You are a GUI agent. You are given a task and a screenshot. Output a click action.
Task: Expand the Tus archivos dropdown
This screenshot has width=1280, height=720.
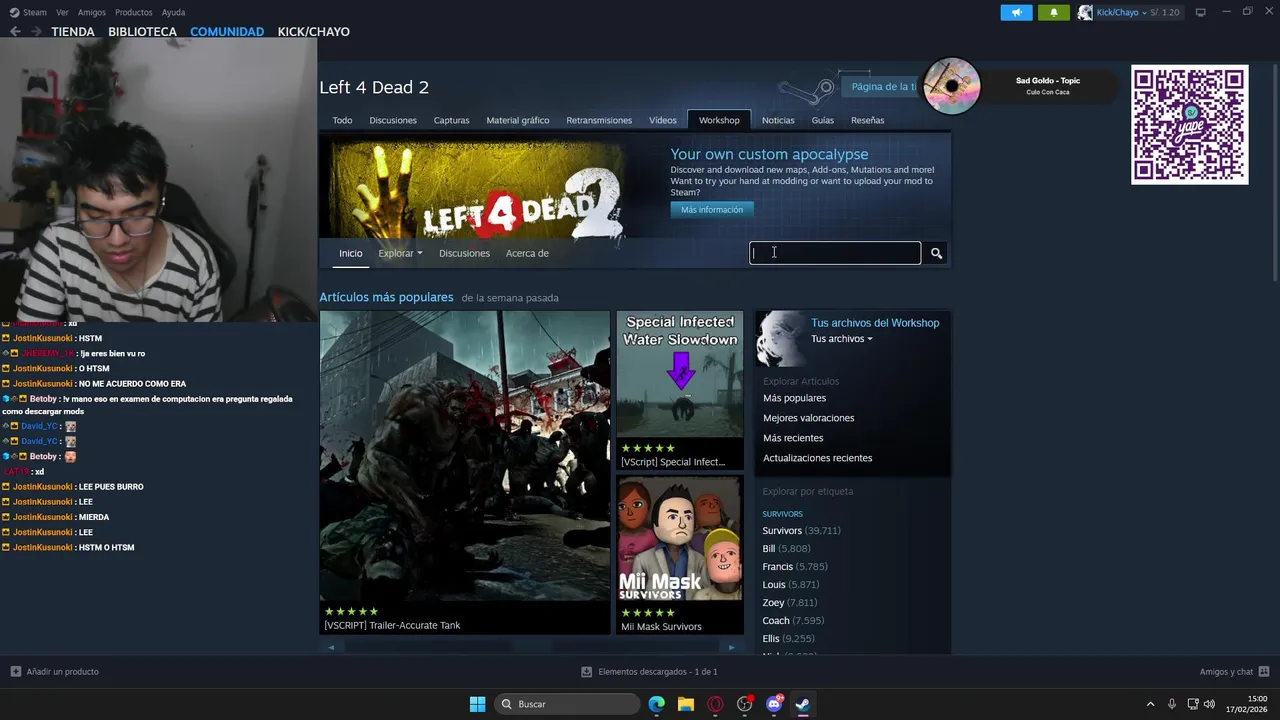click(x=841, y=339)
